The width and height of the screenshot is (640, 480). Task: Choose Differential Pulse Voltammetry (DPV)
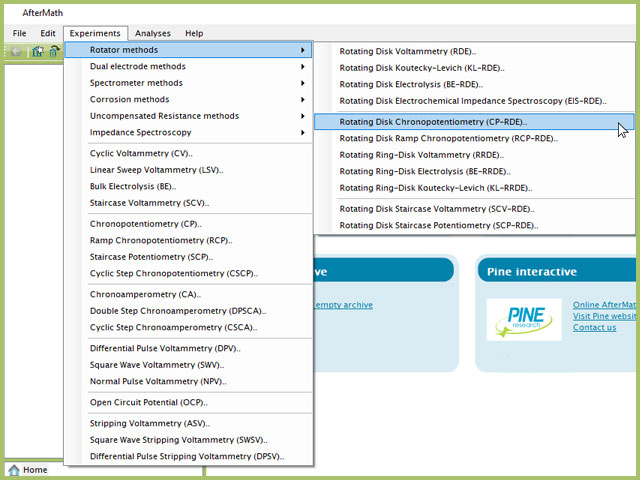[x=188, y=349]
